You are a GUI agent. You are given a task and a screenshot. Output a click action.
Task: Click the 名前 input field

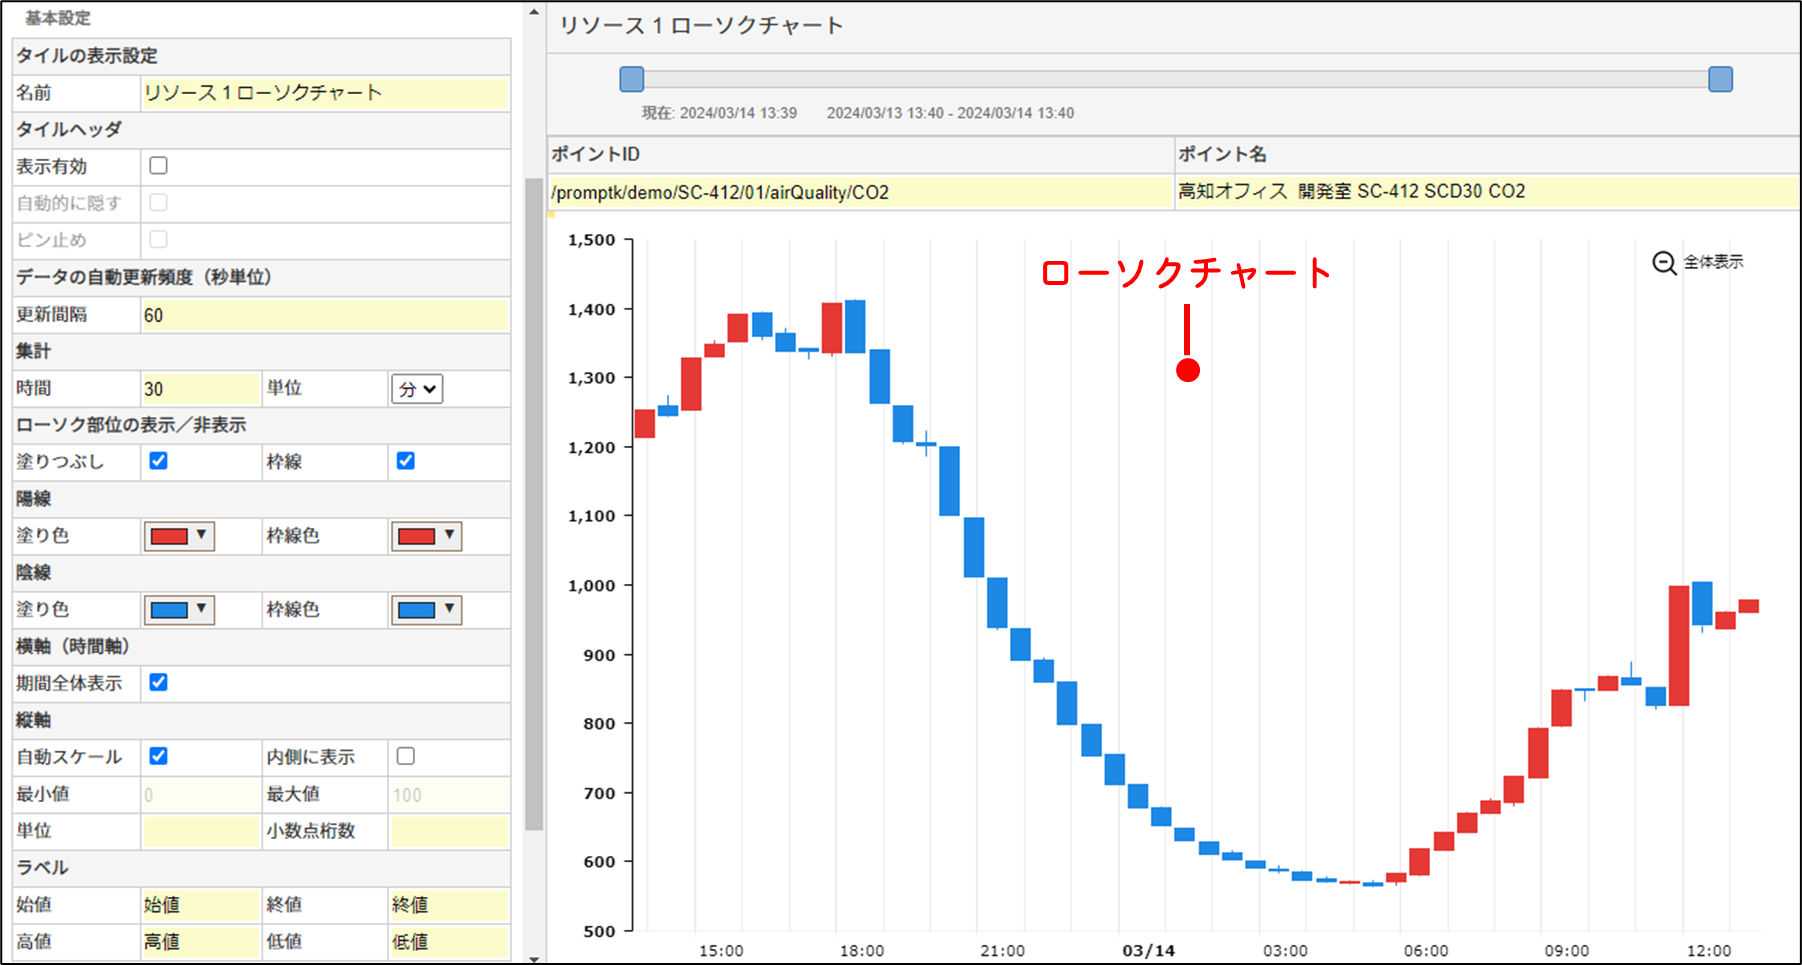coord(325,93)
